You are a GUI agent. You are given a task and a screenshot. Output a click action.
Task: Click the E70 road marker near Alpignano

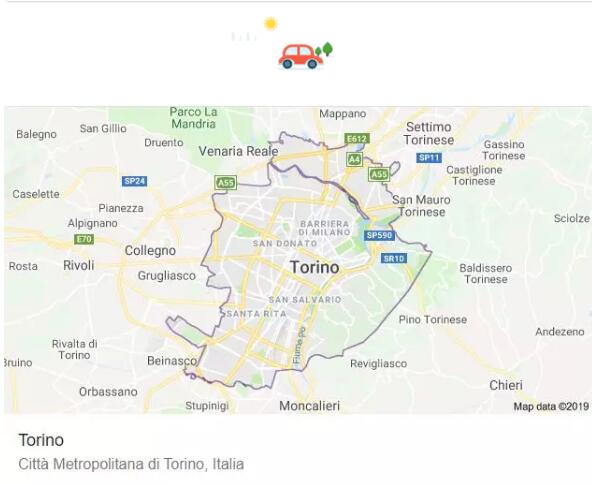(x=84, y=239)
